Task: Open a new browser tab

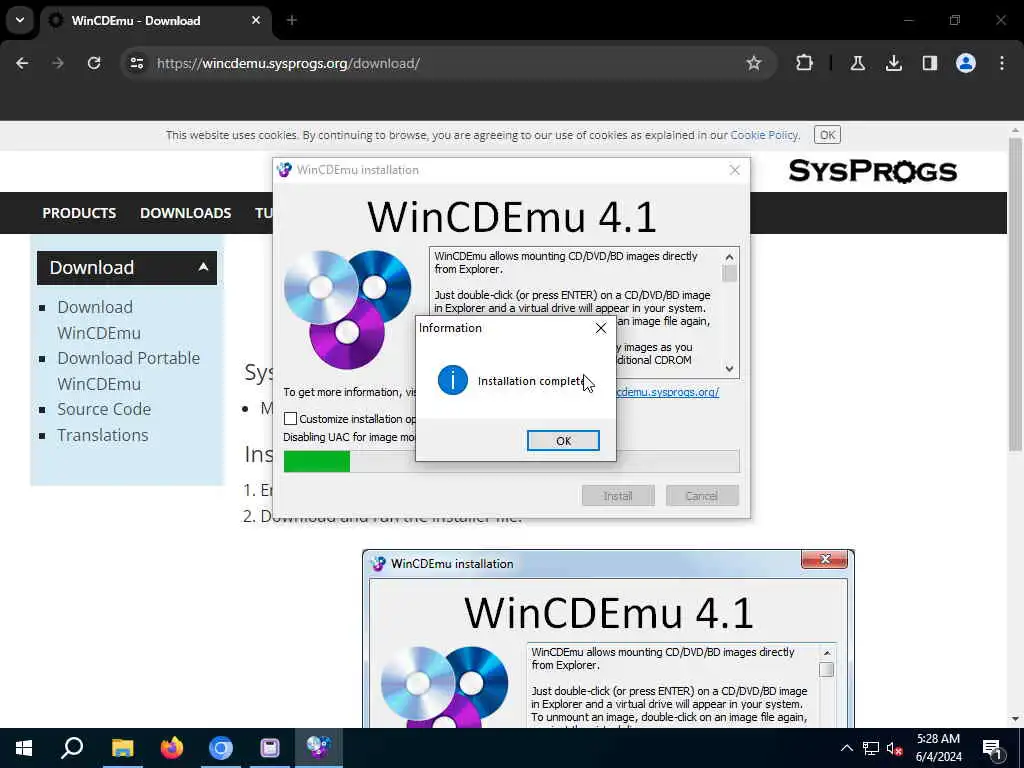Action: pos(292,20)
